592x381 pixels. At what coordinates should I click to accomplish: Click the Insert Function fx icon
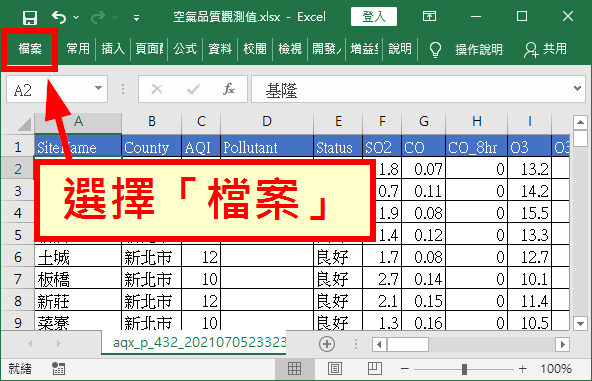[x=229, y=89]
